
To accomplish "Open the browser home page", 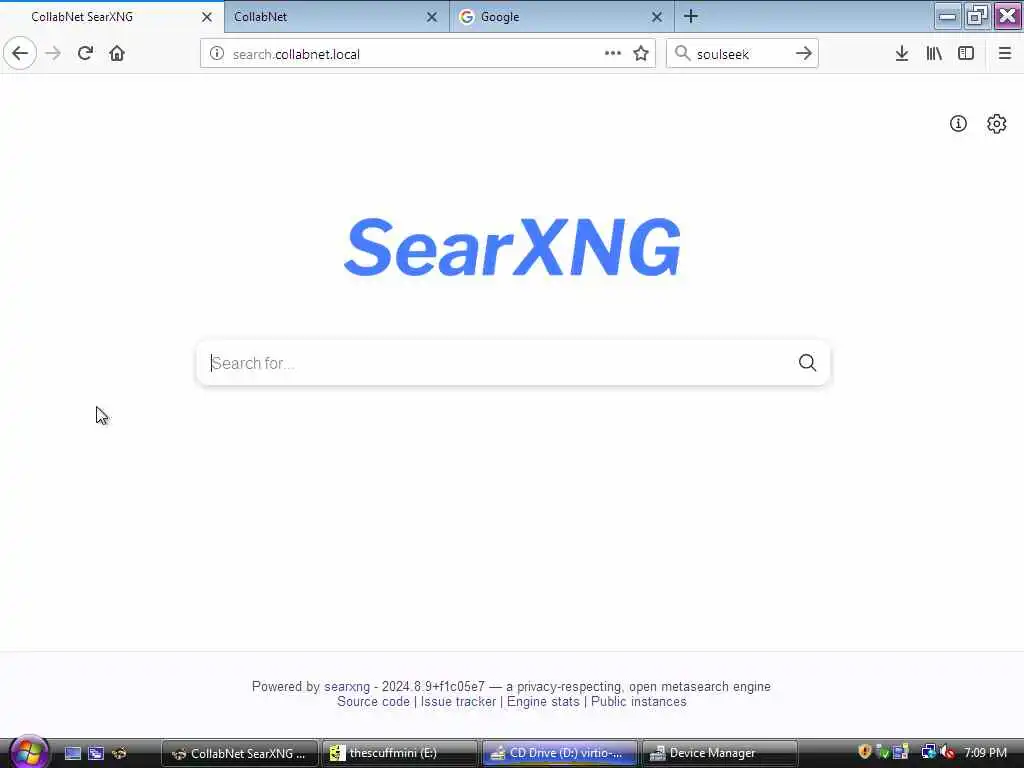I will (x=117, y=54).
